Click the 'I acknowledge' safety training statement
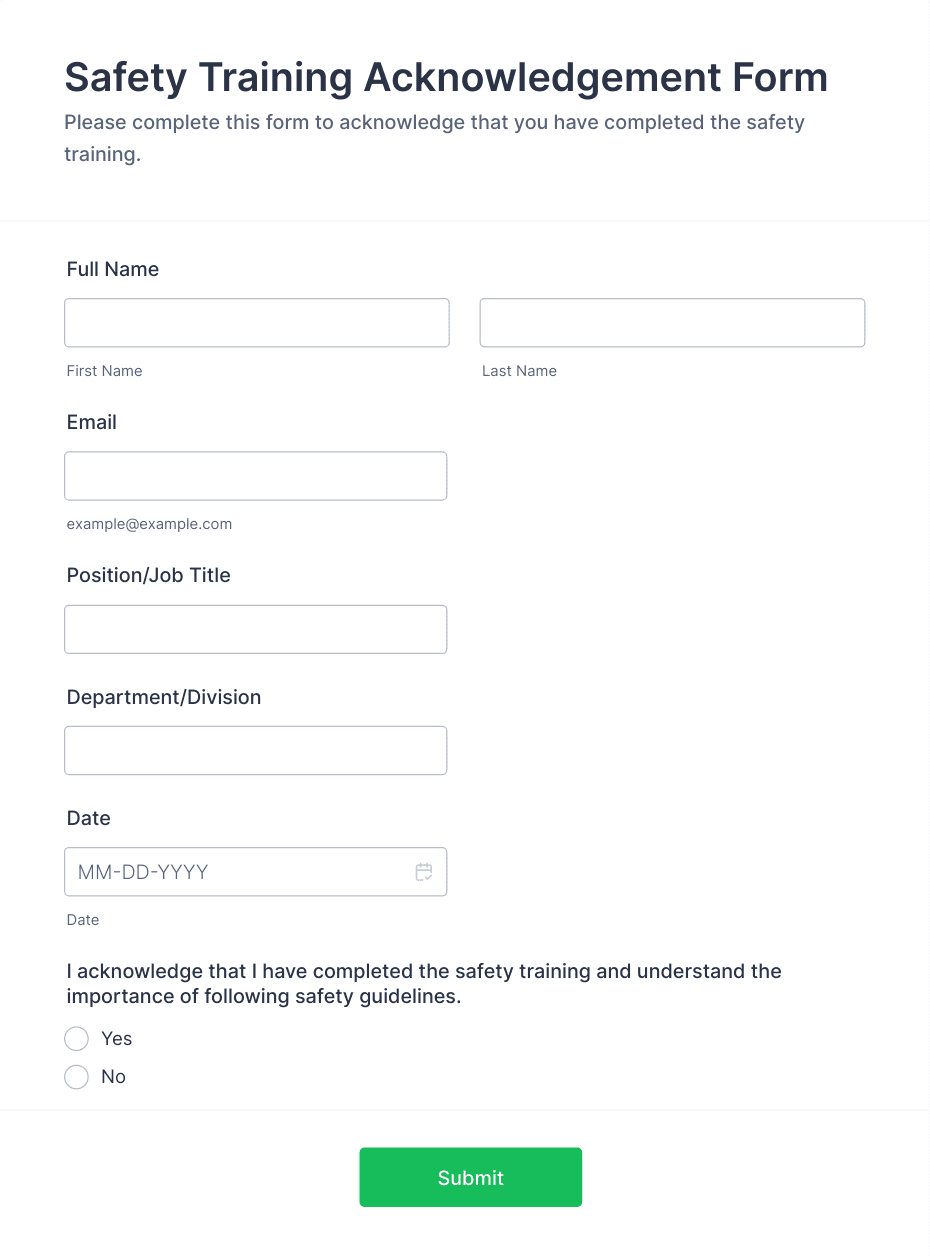This screenshot has width=930, height=1256. tap(424, 984)
